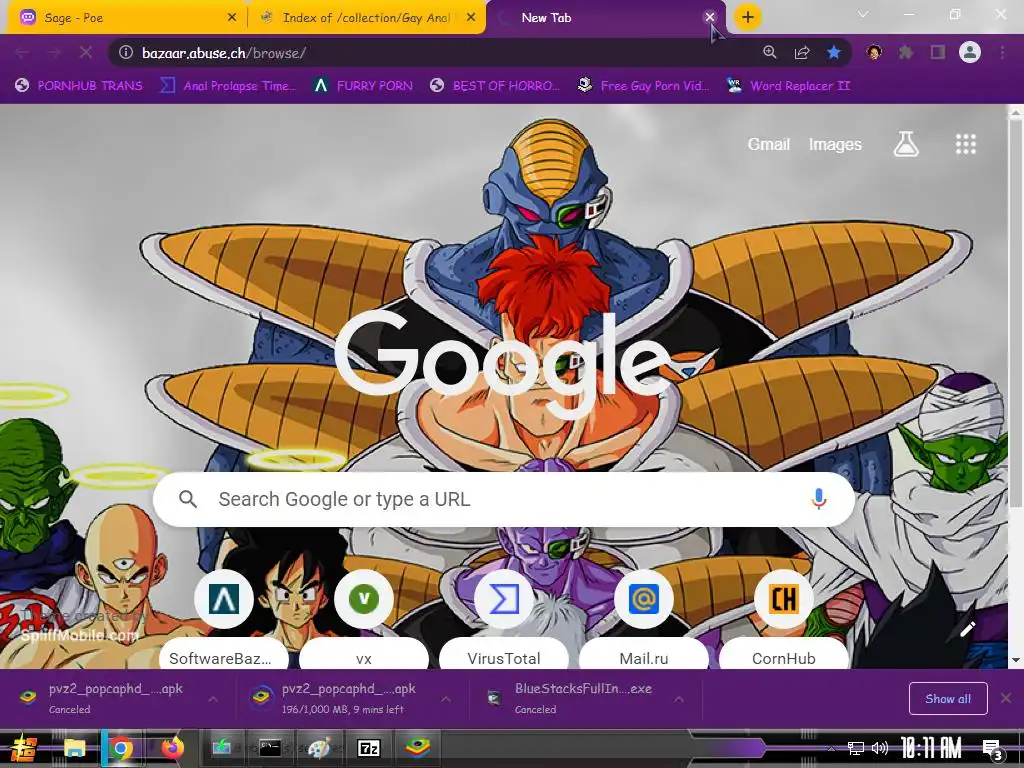Open the VirusTotal shortcut tile

click(x=504, y=620)
